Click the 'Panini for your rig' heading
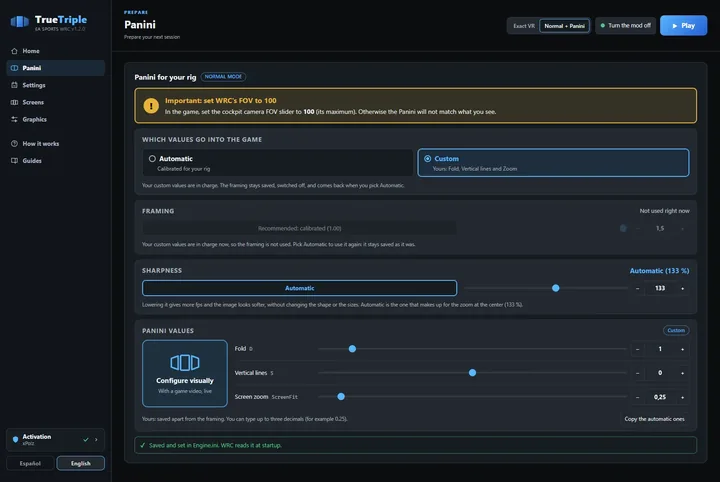Screen dimensions: 720x482 point(165,77)
